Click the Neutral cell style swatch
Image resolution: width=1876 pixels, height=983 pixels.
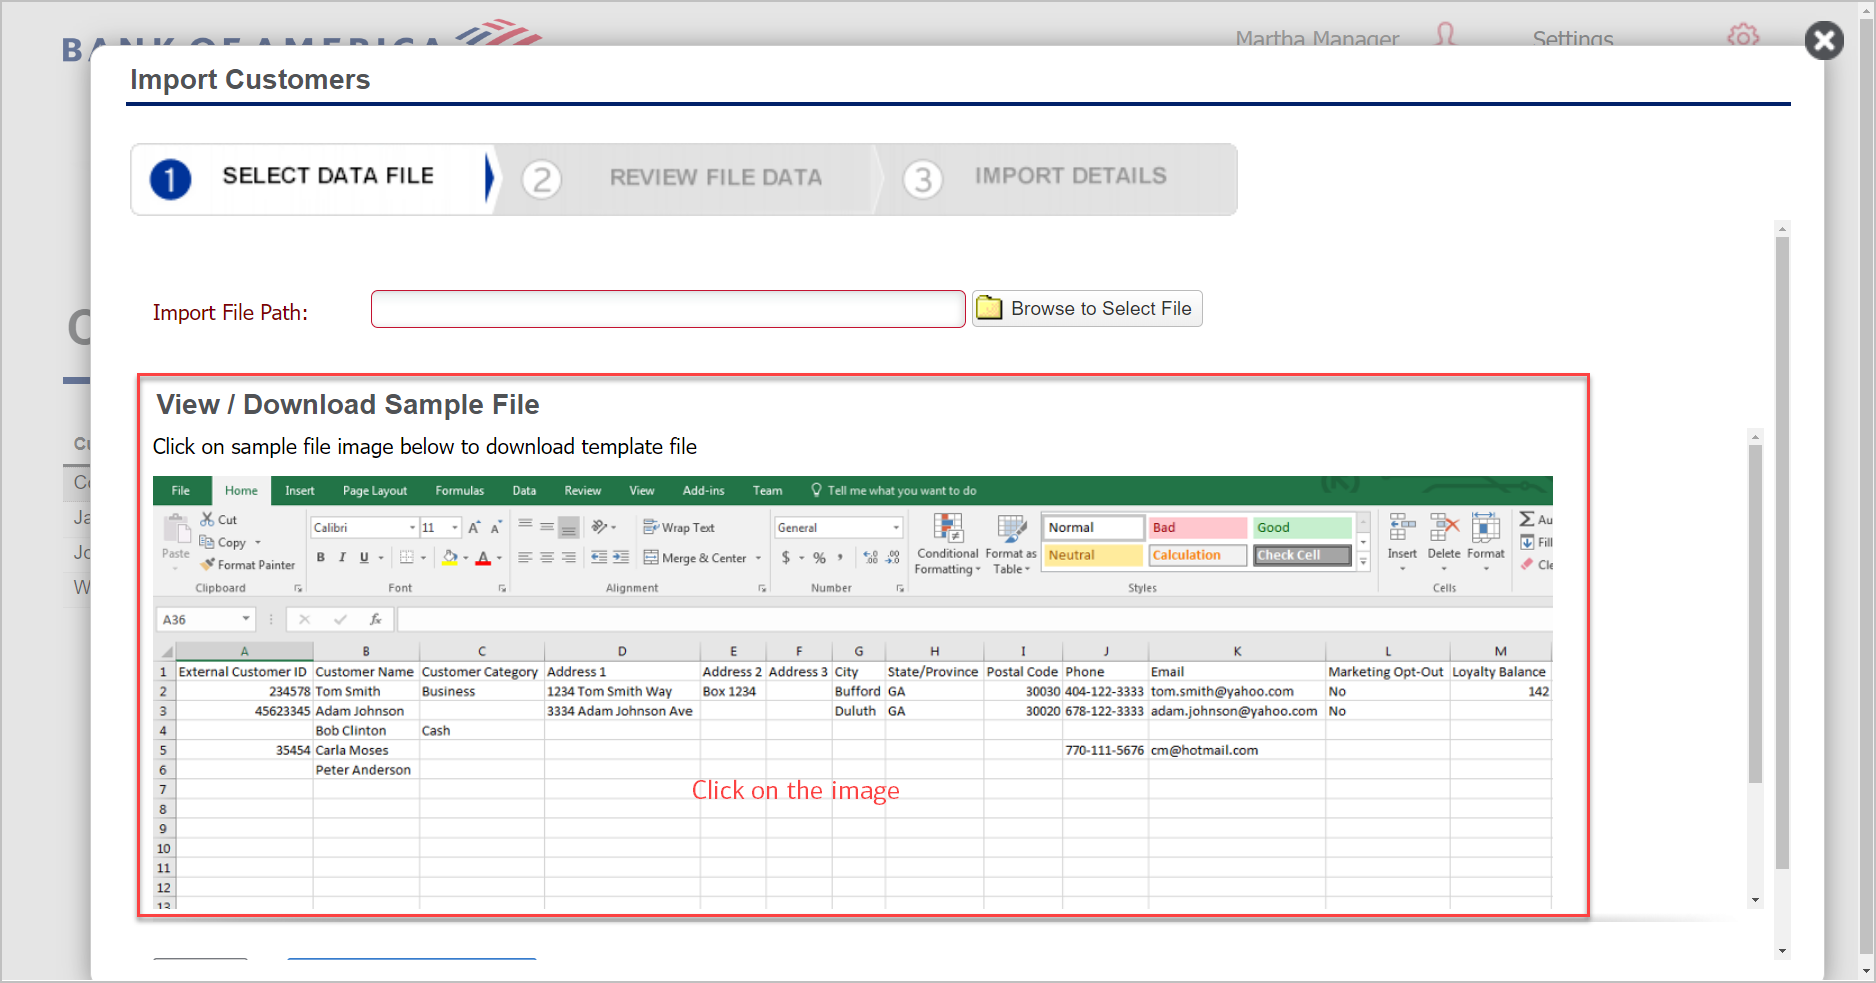pyautogui.click(x=1093, y=555)
